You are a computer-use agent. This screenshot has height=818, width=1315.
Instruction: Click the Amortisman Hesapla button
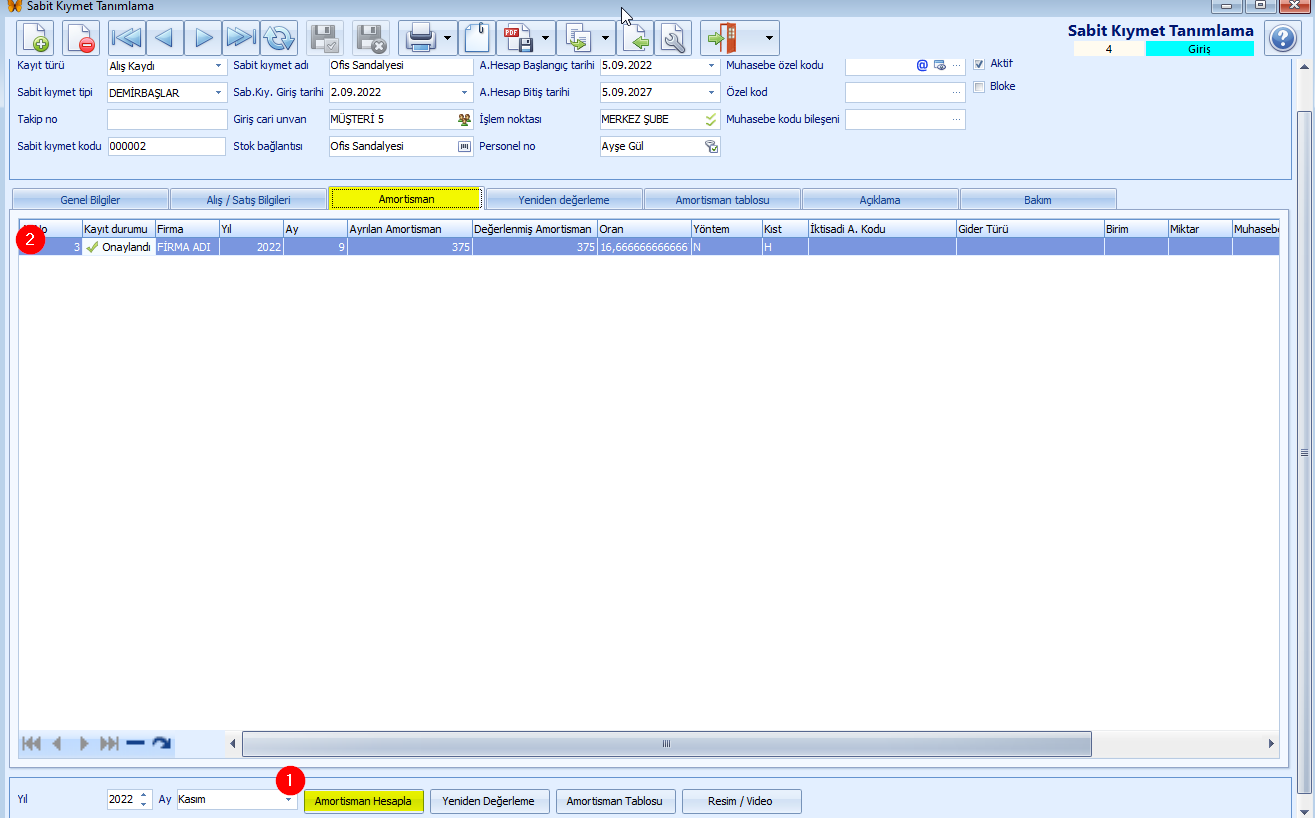click(x=363, y=801)
